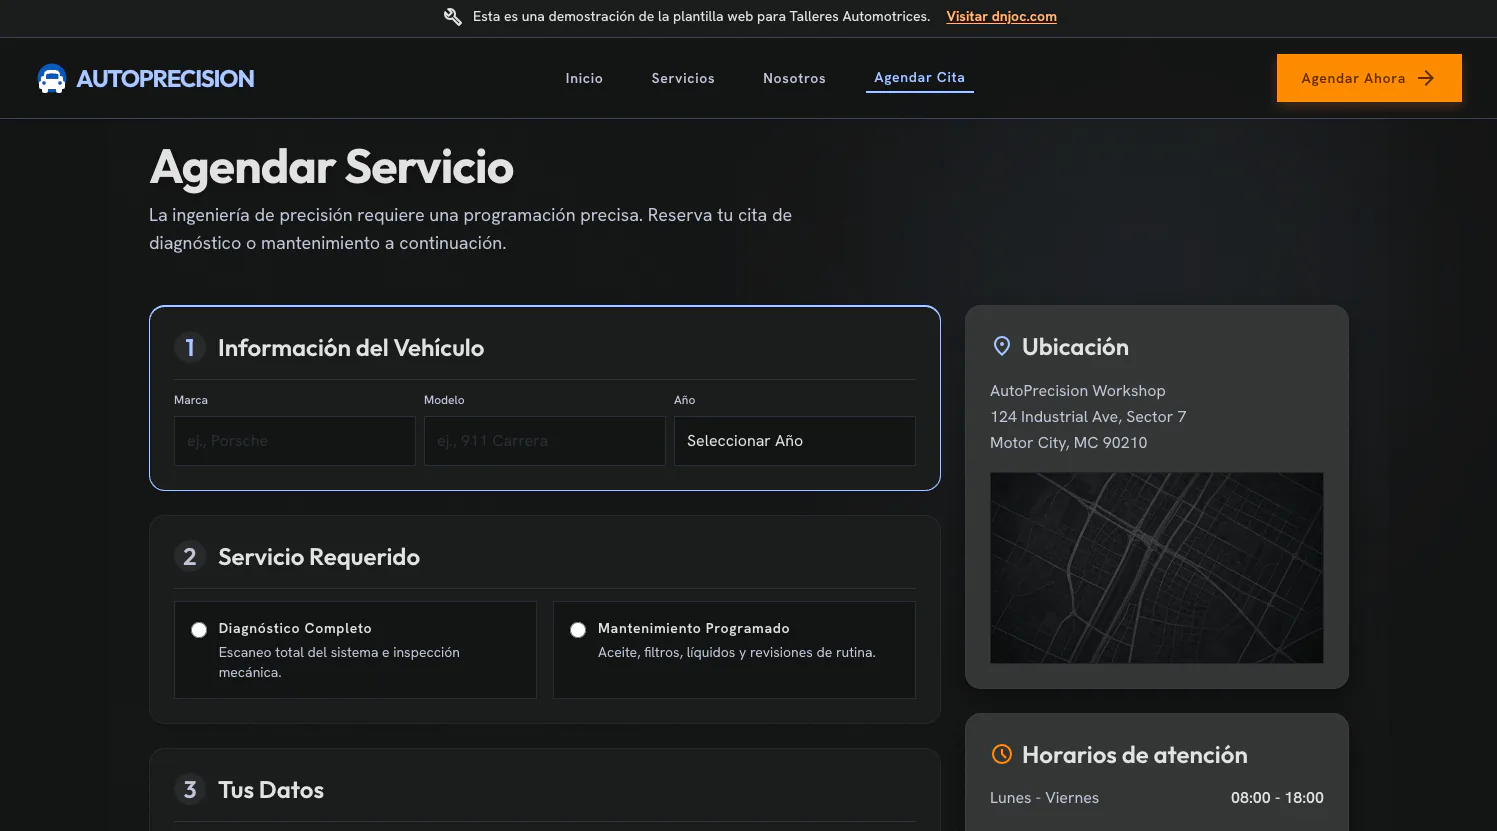Select the Agendar Cita nav item
The height and width of the screenshot is (831, 1497).
coord(919,77)
